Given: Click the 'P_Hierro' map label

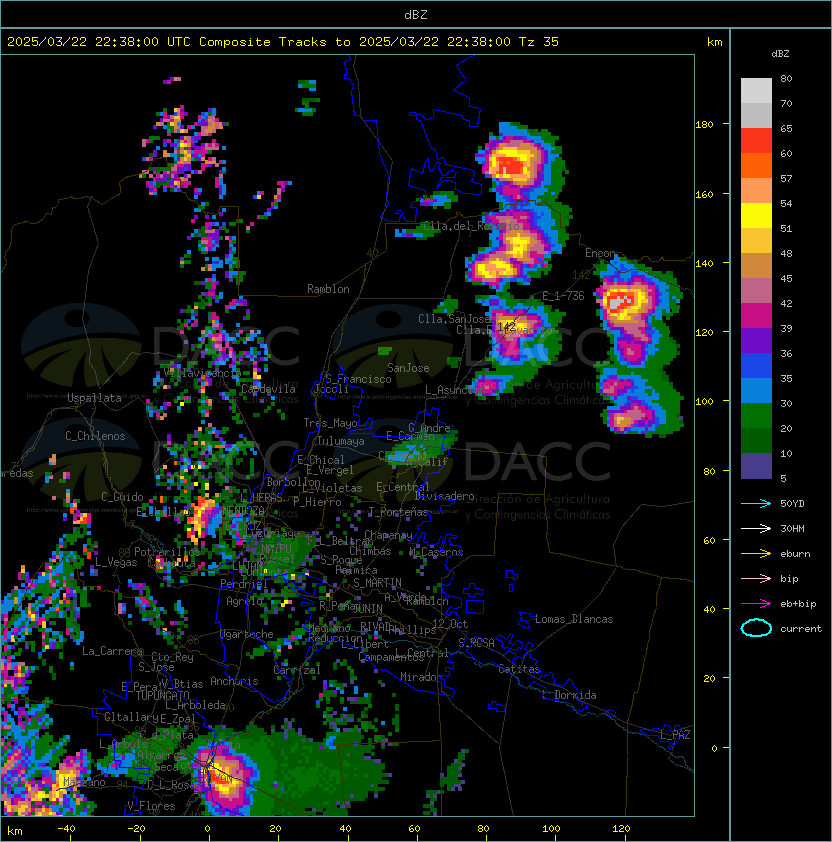Looking at the screenshot, I should [317, 502].
